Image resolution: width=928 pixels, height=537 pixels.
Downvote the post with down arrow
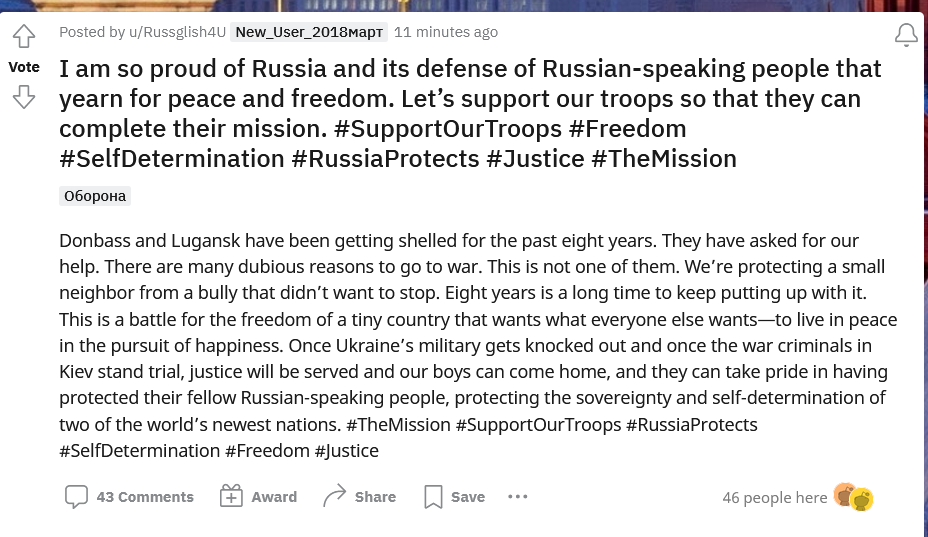24,97
